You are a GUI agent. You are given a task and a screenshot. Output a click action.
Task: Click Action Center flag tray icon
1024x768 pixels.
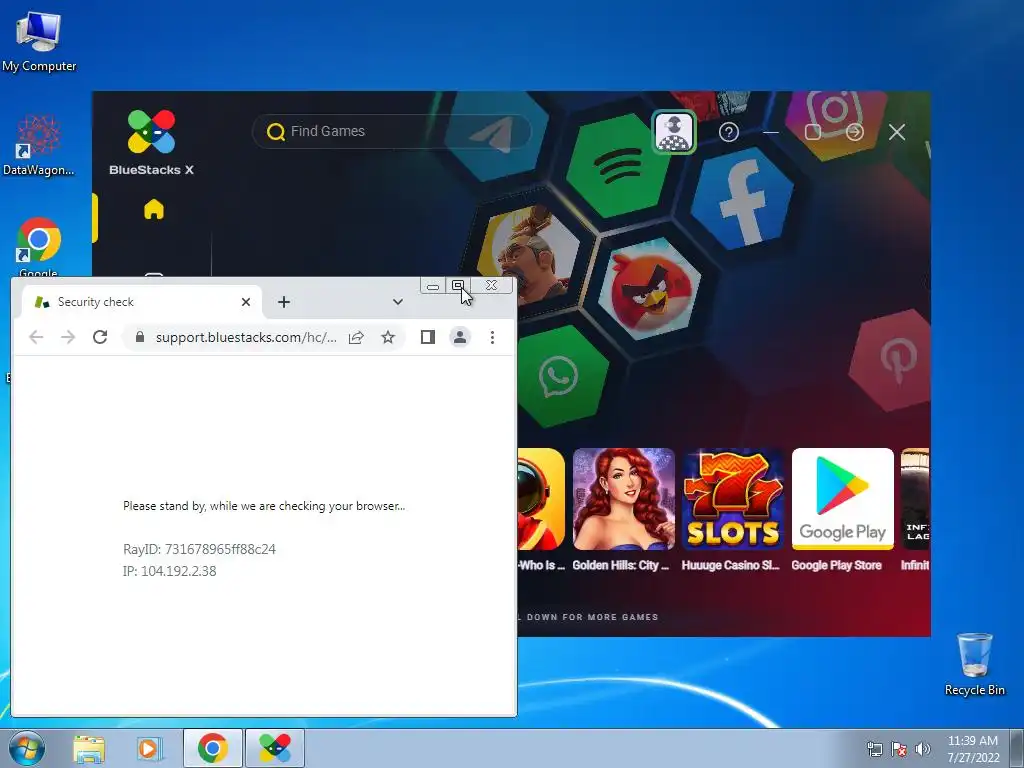pyautogui.click(x=899, y=749)
